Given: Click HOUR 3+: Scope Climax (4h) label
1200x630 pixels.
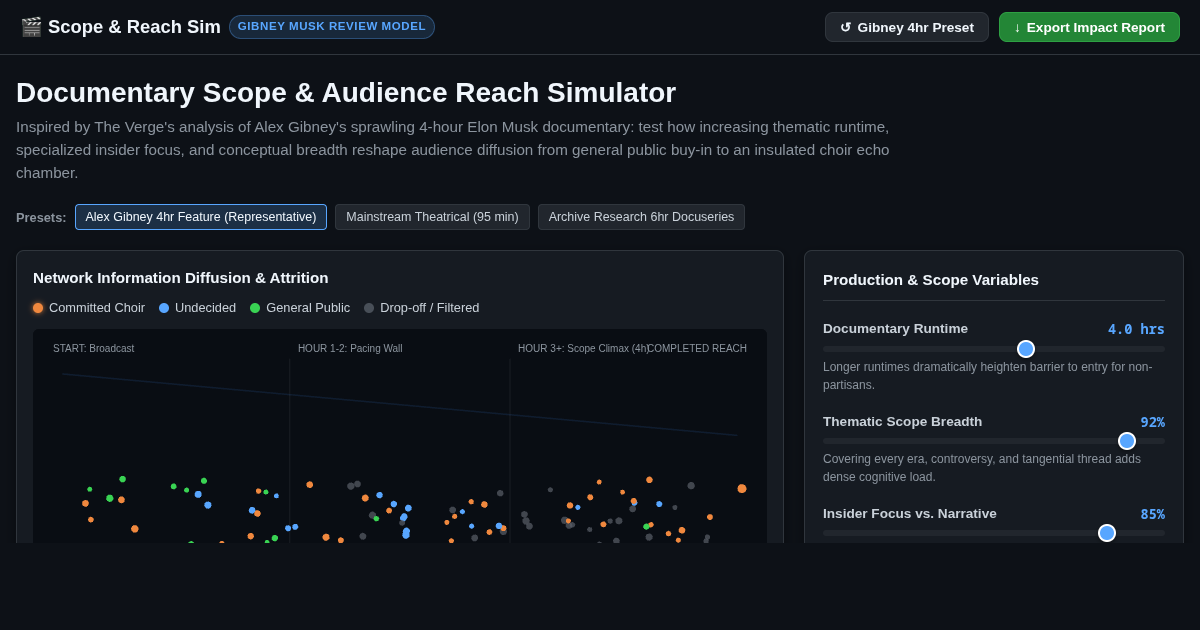Looking at the screenshot, I should 583,349.
